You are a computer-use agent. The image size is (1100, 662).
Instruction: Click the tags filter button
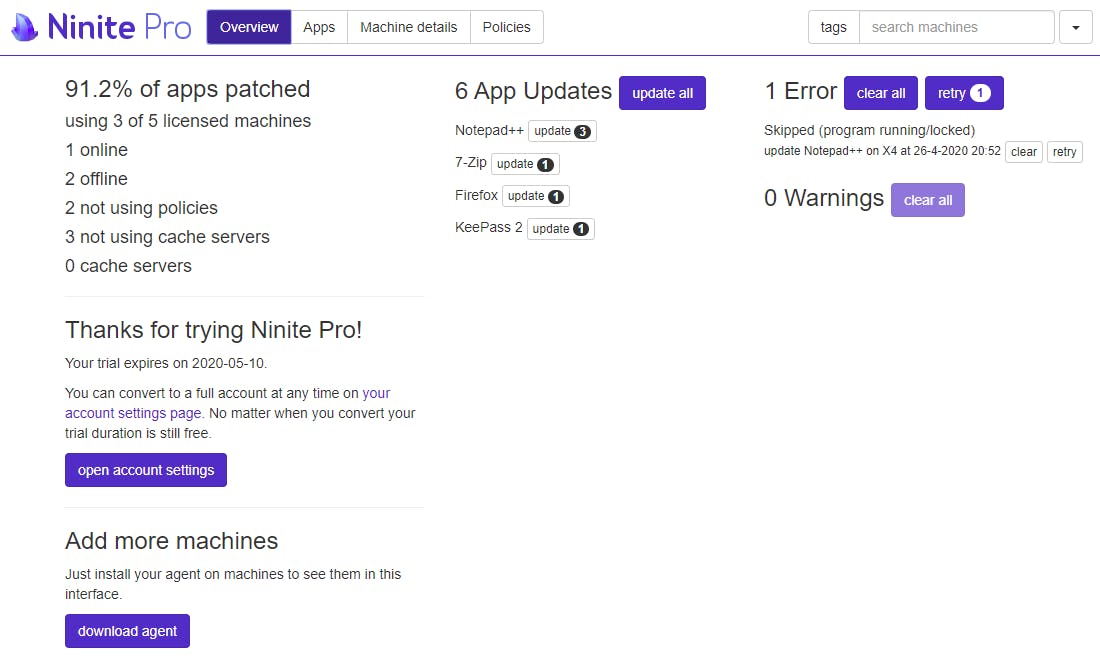click(833, 28)
